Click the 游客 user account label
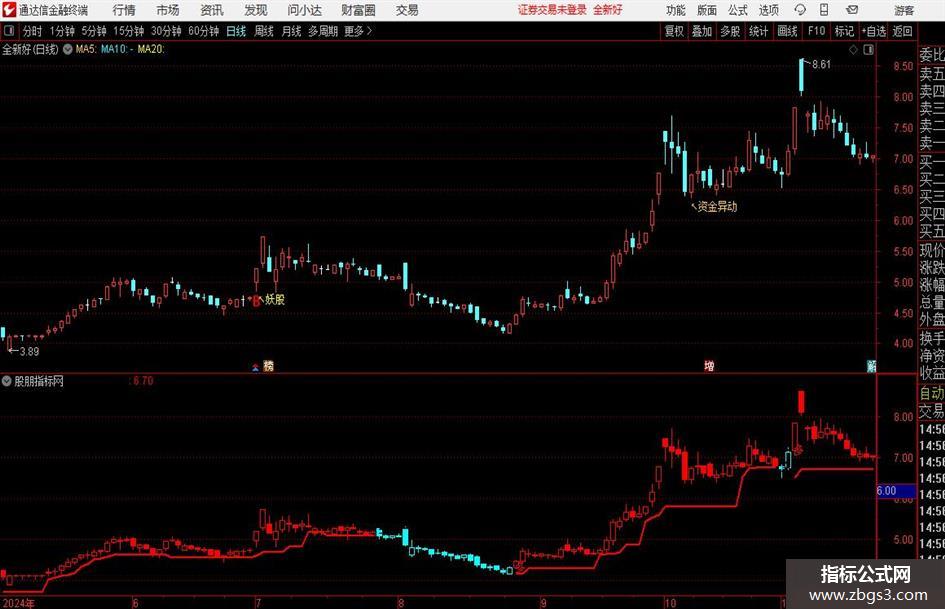945x609 pixels. (x=903, y=10)
